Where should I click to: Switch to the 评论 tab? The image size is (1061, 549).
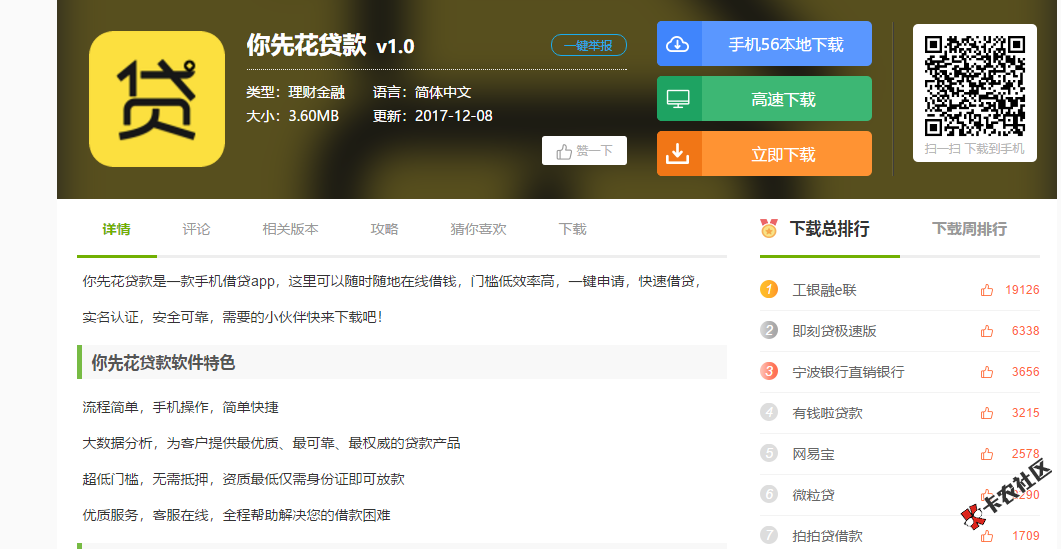tap(196, 229)
